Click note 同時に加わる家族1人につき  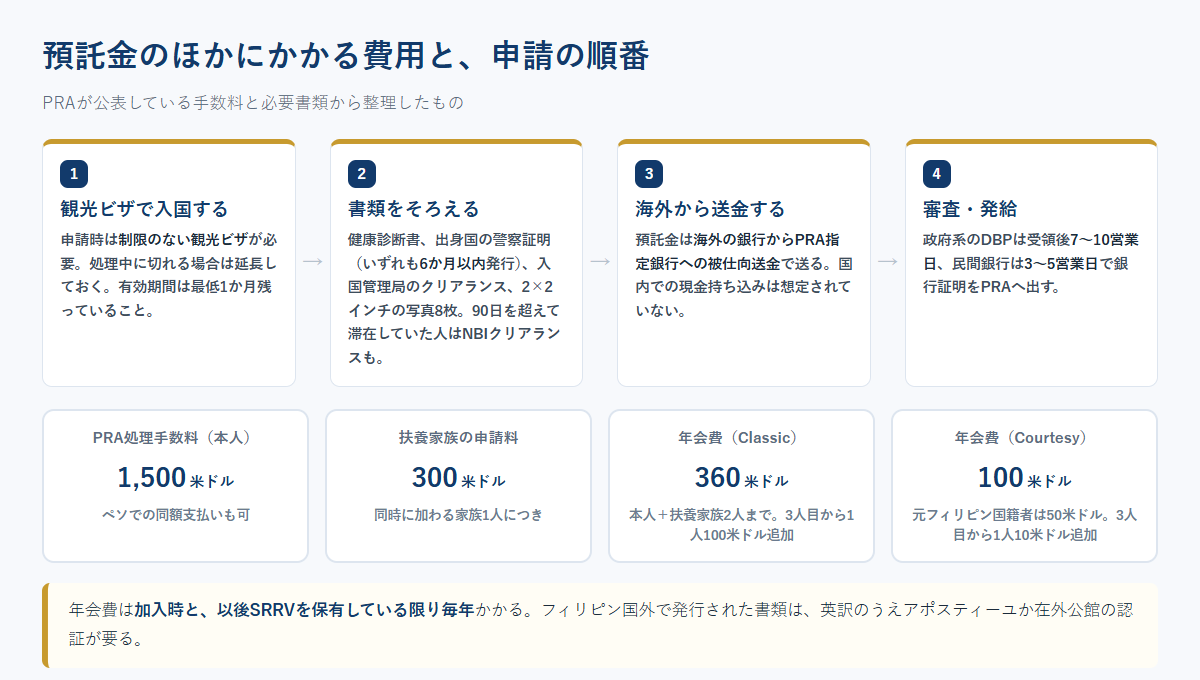tap(458, 515)
